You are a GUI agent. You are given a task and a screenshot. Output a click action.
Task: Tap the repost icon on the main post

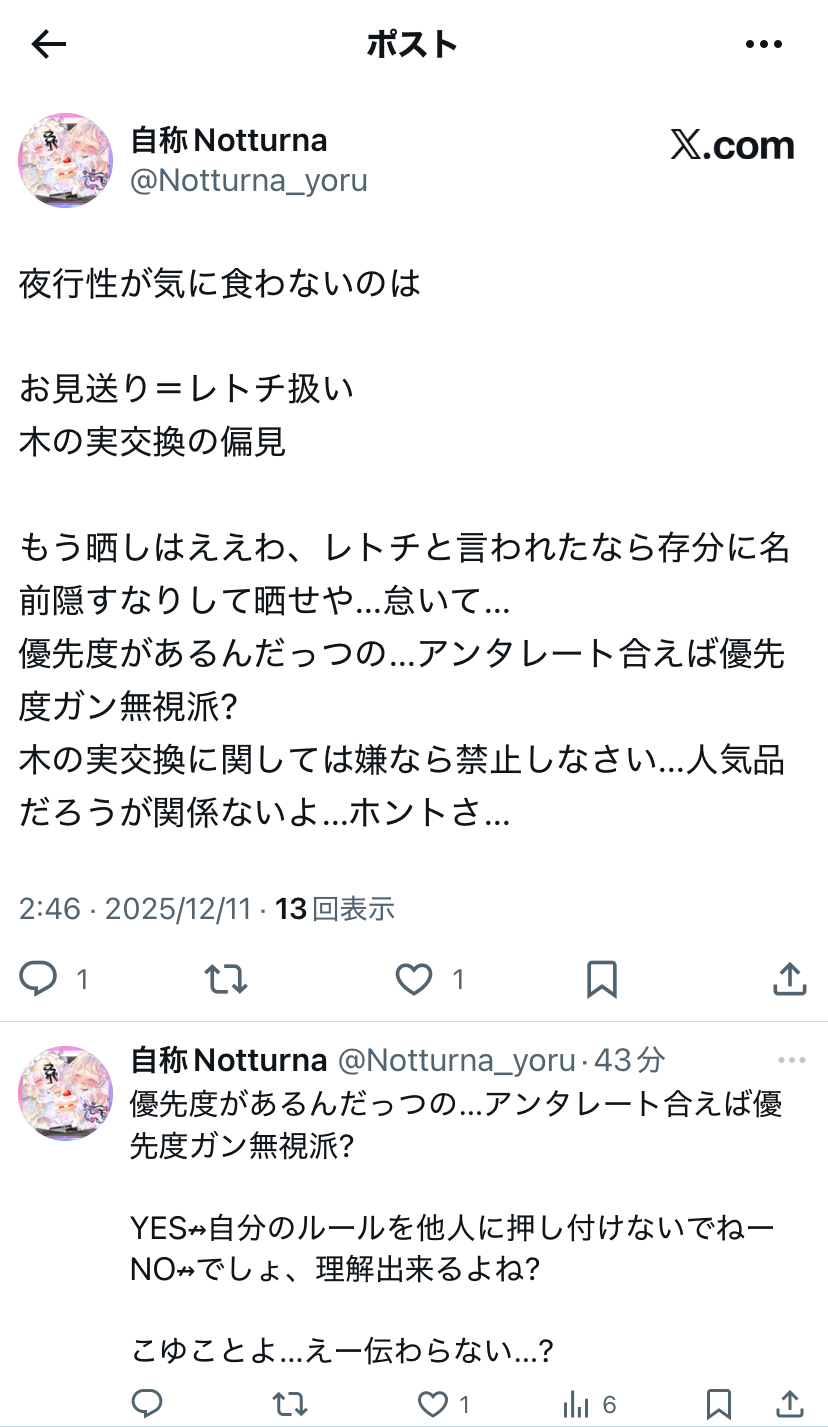point(226,979)
